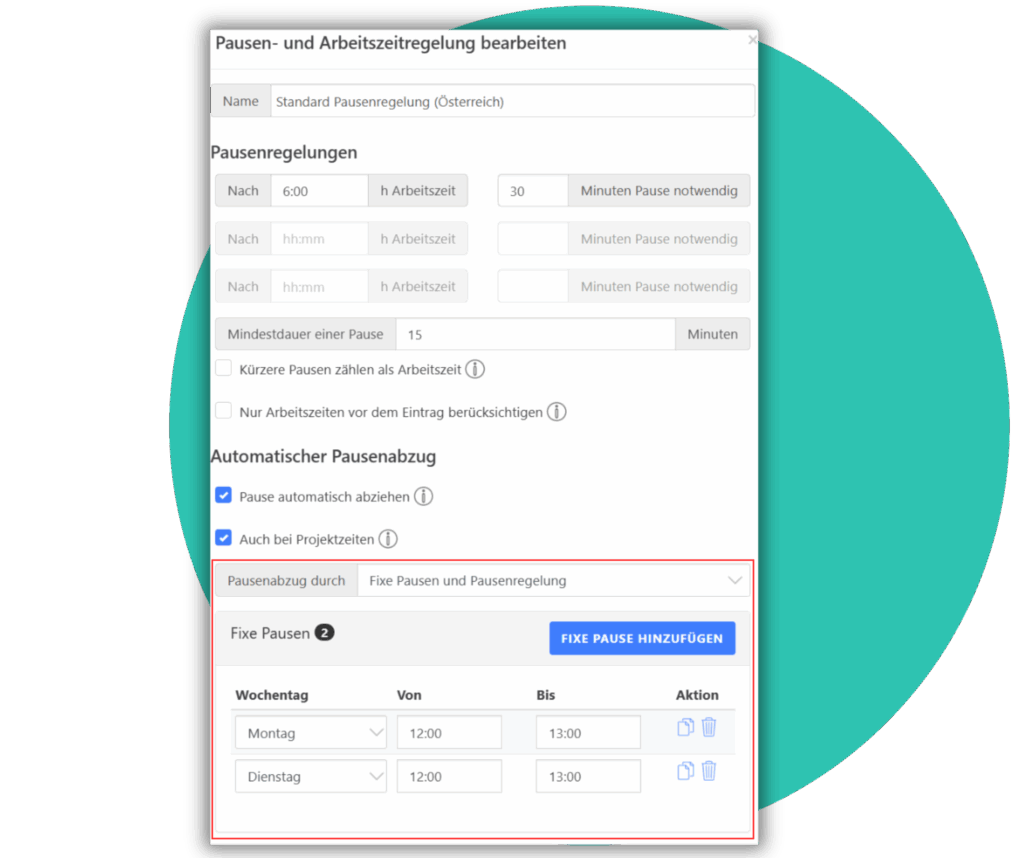The height and width of the screenshot is (858, 1030).
Task: Close the Pausen- und Arbeitszeitregelung dialog
Action: 752,40
